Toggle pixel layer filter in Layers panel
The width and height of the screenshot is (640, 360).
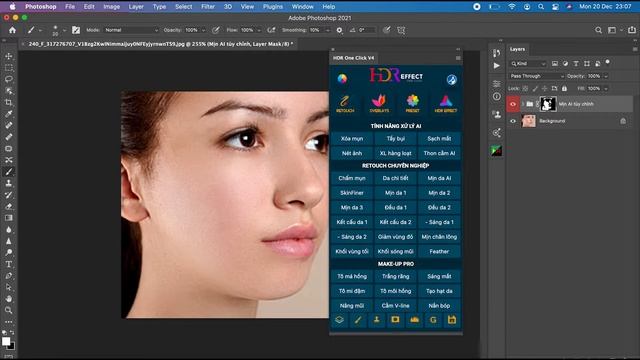pyautogui.click(x=555, y=64)
